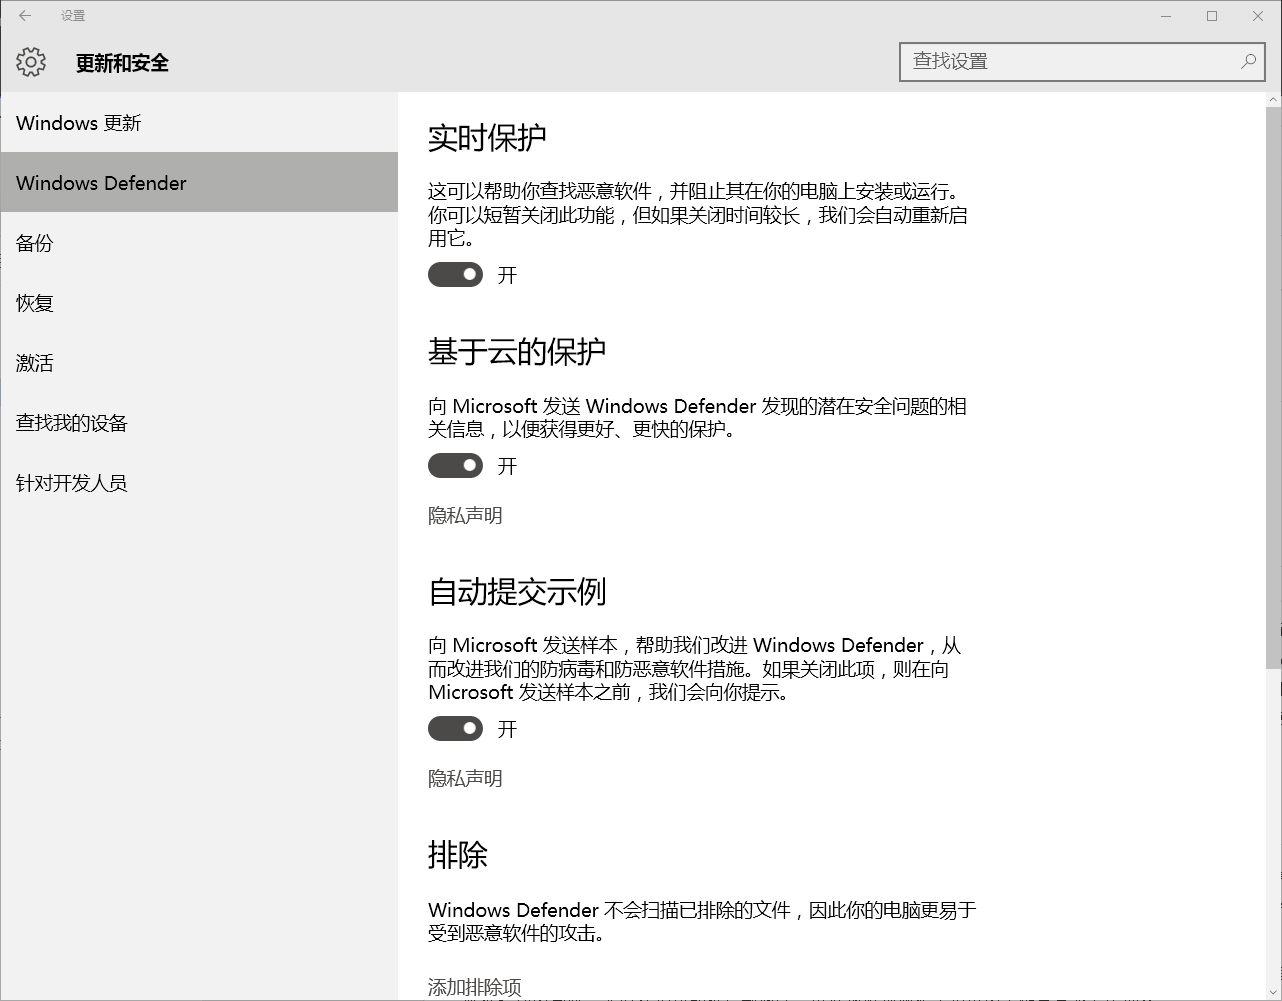The width and height of the screenshot is (1282, 1001).
Task: Open the 激活 section
Action: (x=199, y=363)
